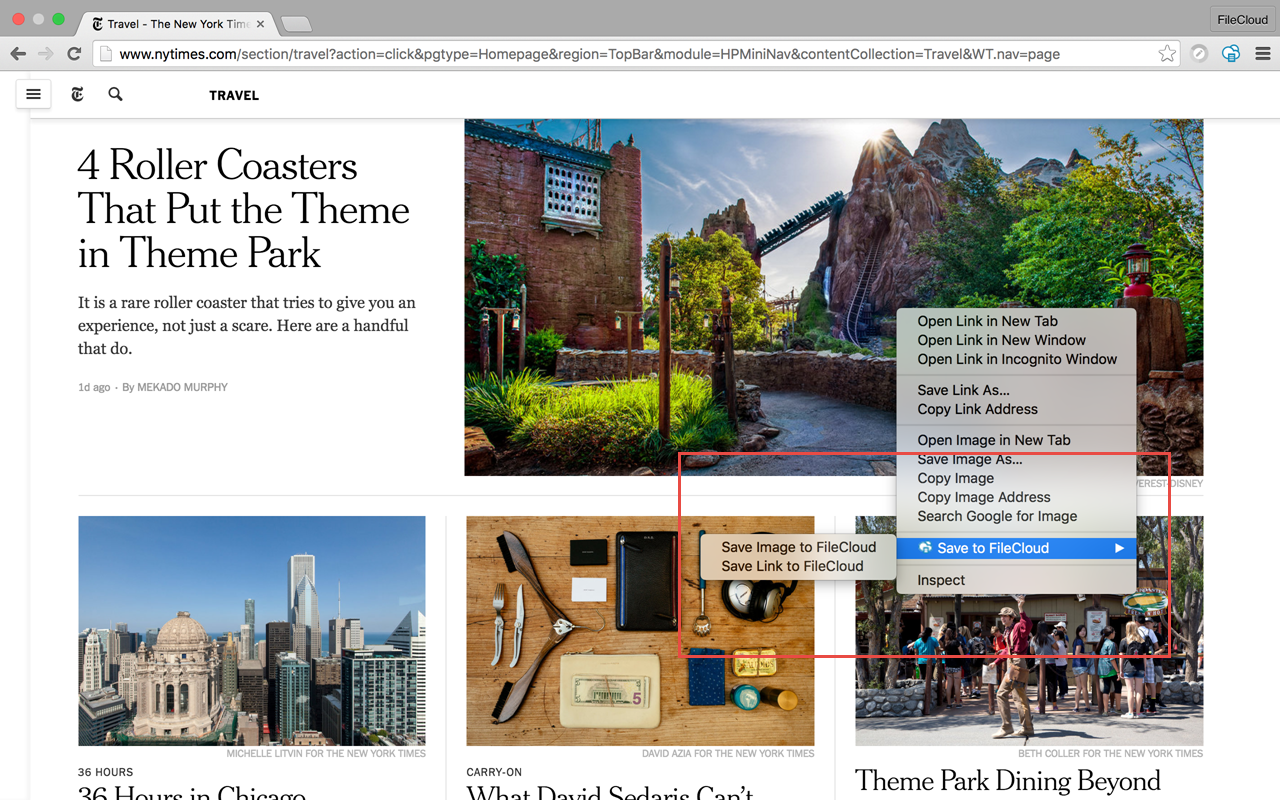Click the browser forward arrow
The image size is (1280, 800).
pyautogui.click(x=45, y=54)
